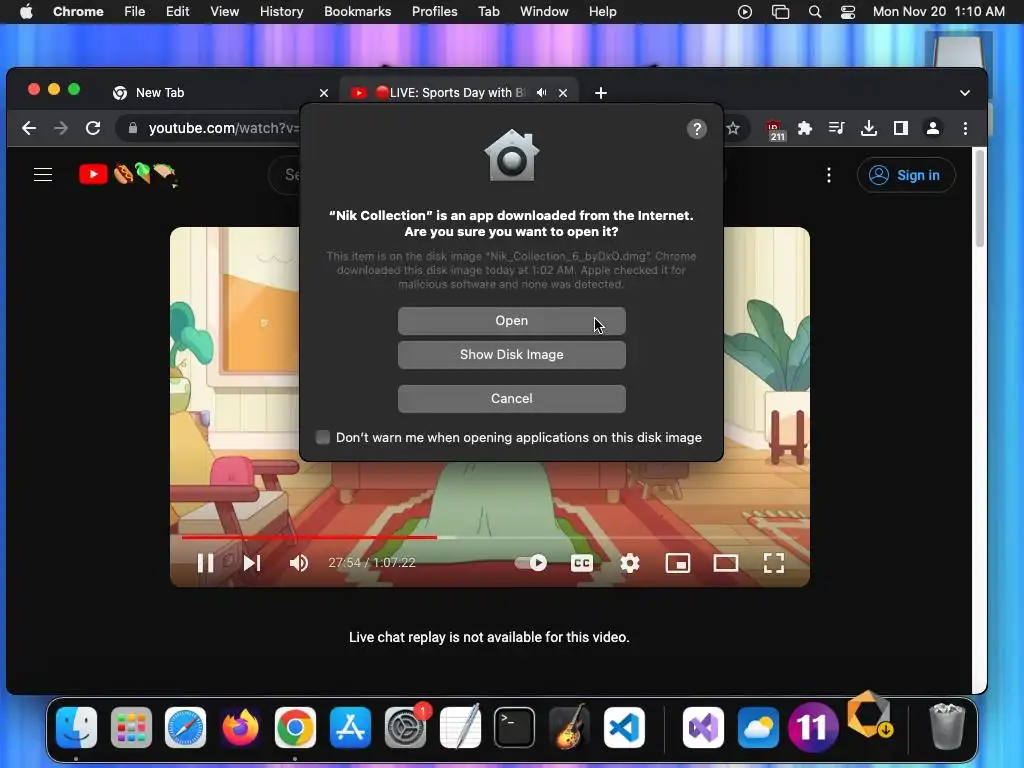Show Chrome downloads
This screenshot has height=768, width=1024.
click(x=869, y=128)
